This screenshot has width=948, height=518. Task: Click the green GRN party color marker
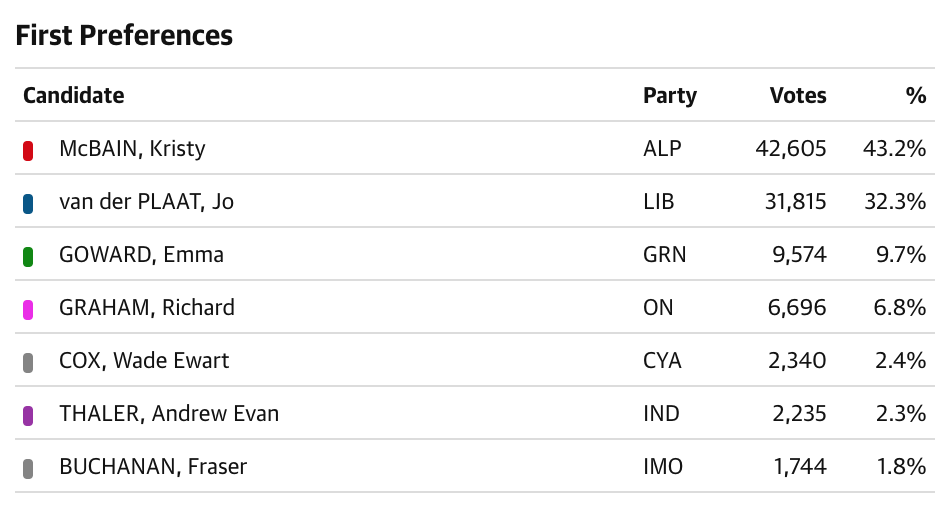(28, 257)
